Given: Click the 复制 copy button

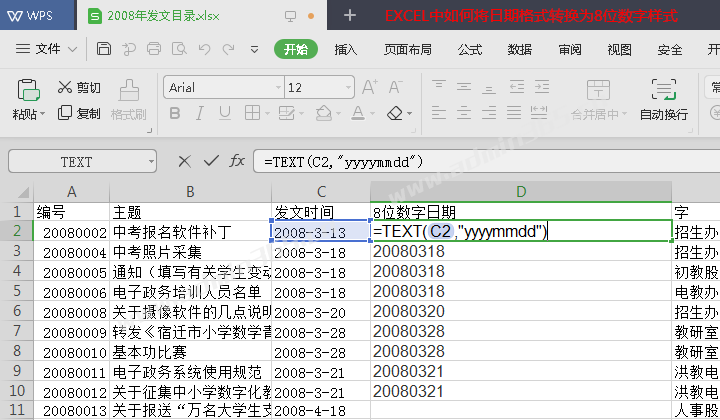Looking at the screenshot, I should click(79, 113).
